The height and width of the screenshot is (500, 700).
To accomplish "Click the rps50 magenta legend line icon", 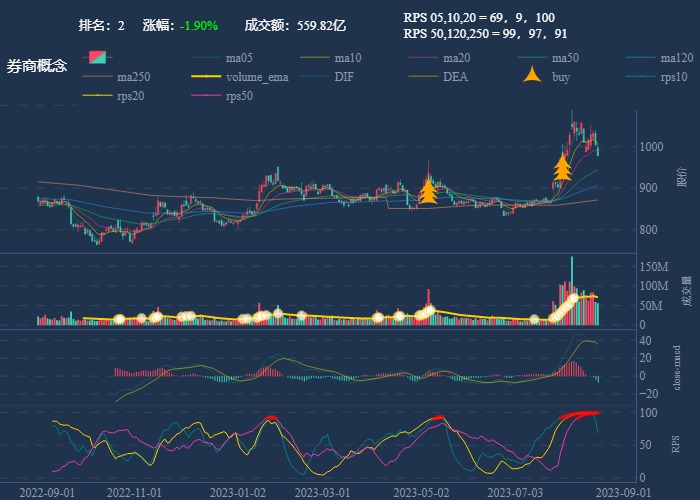I will (x=209, y=96).
